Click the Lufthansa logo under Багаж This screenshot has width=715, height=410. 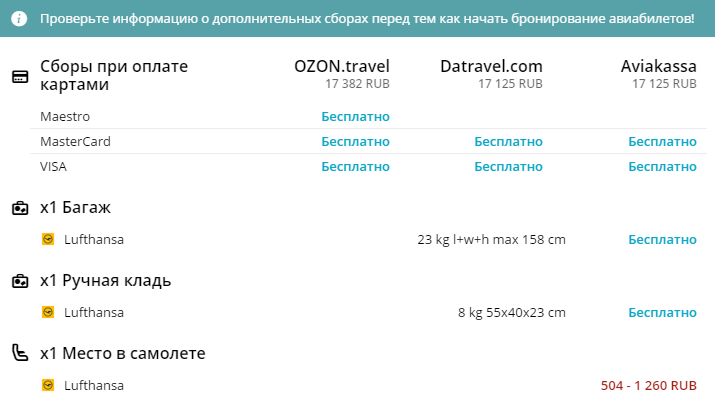pyautogui.click(x=48, y=240)
